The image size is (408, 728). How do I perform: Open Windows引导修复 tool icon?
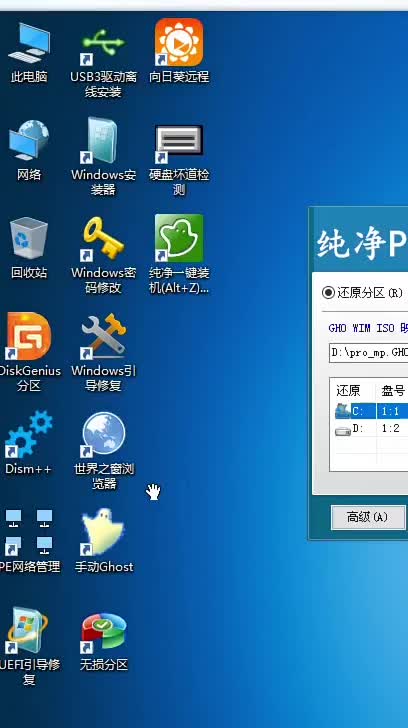click(104, 352)
